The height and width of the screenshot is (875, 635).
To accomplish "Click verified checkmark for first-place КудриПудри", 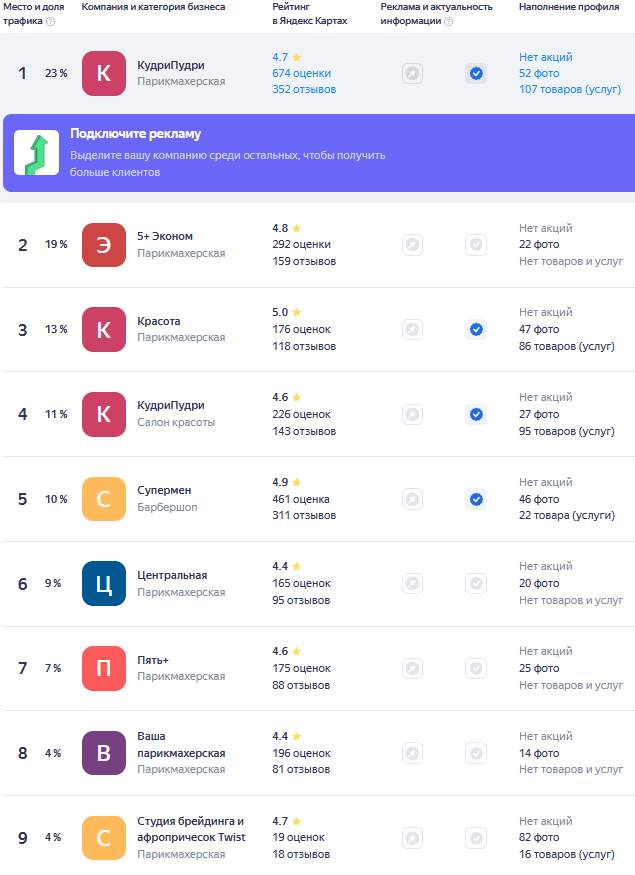I will click(x=476, y=73).
